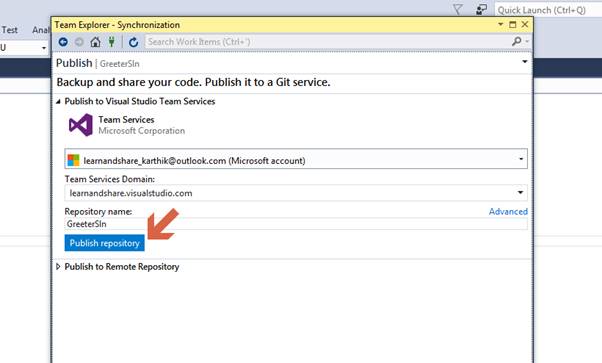Click the notifications filter flag icon

(x=457, y=9)
